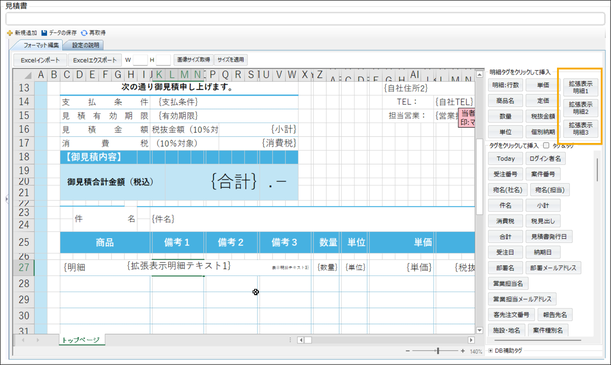
Task: Click the sheet horizontal scroll left arrow
Action: coord(300,340)
